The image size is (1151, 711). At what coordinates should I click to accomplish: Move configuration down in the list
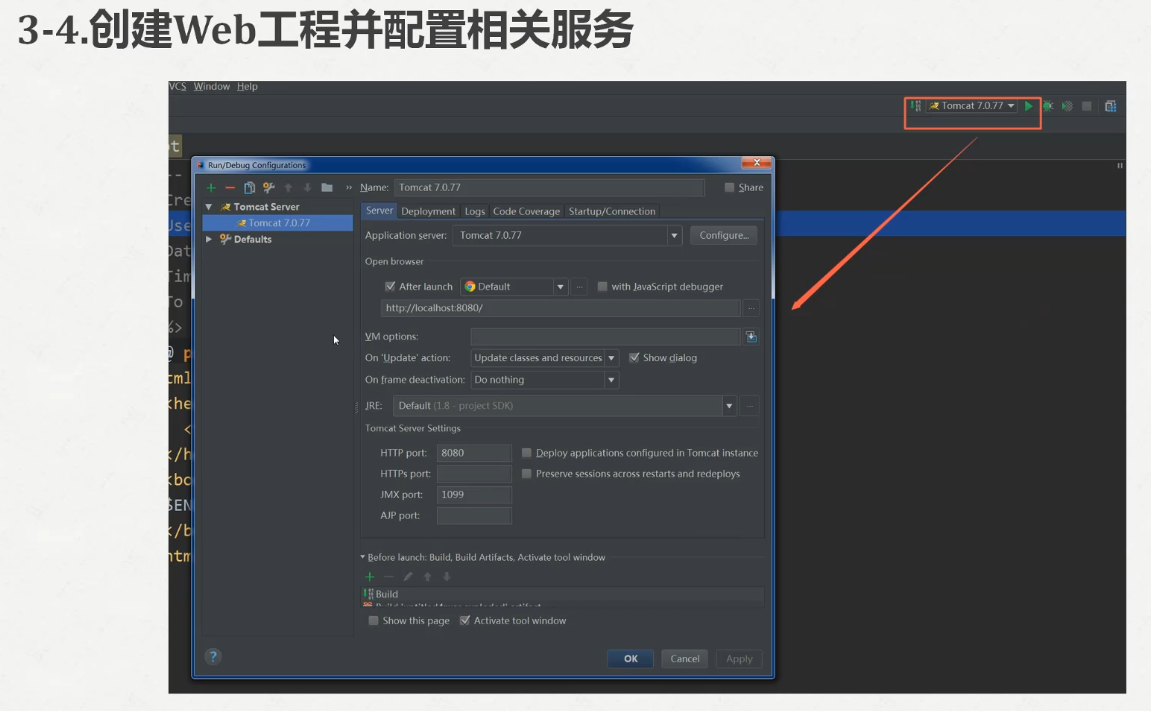tap(308, 188)
